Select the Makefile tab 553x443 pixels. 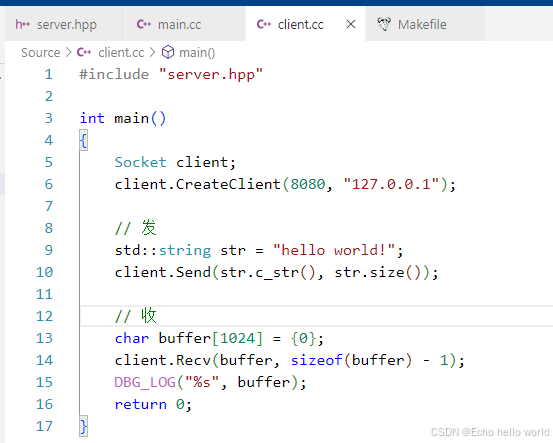click(425, 24)
